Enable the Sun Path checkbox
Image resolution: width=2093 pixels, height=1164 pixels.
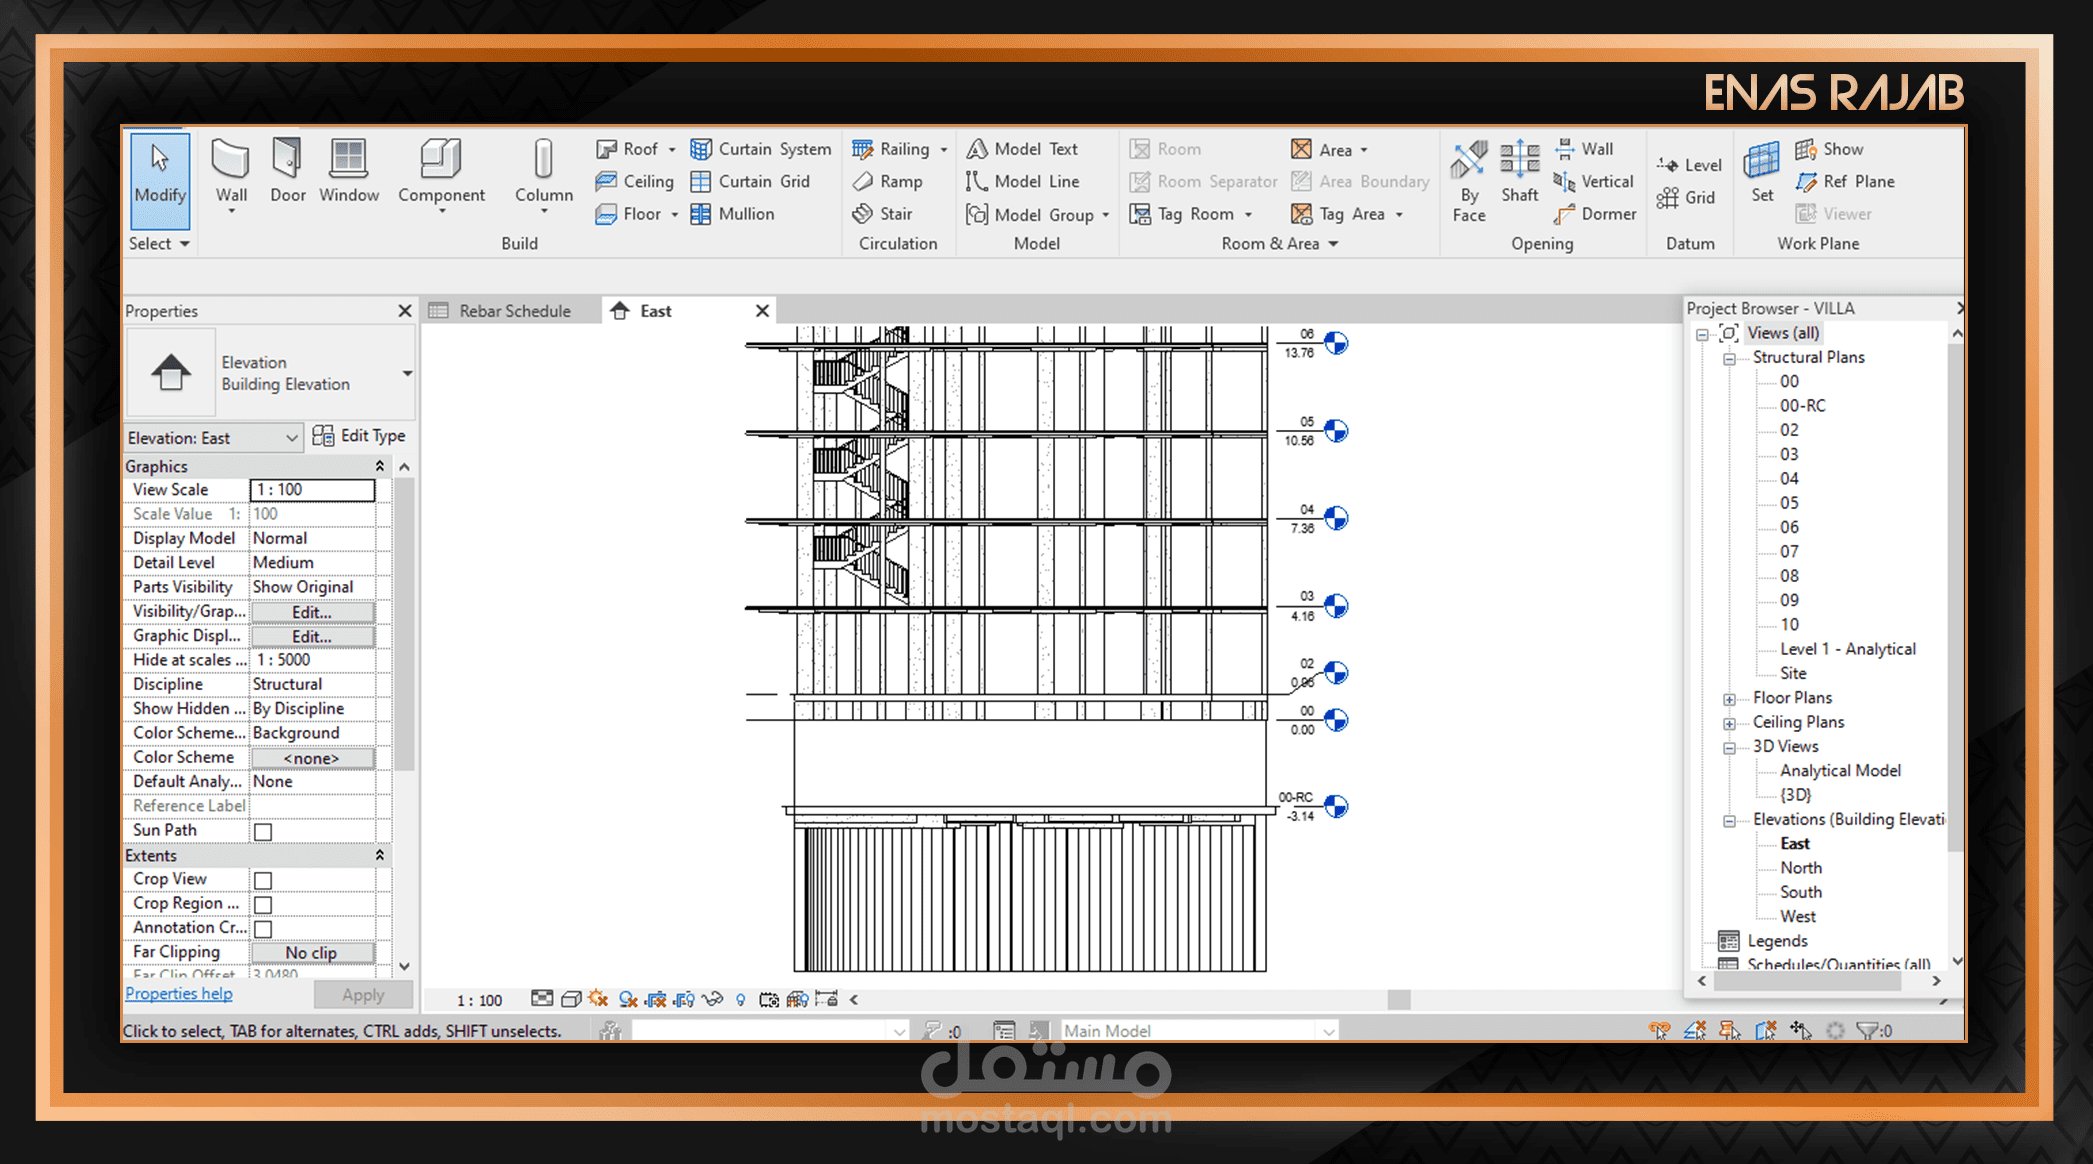pos(263,832)
